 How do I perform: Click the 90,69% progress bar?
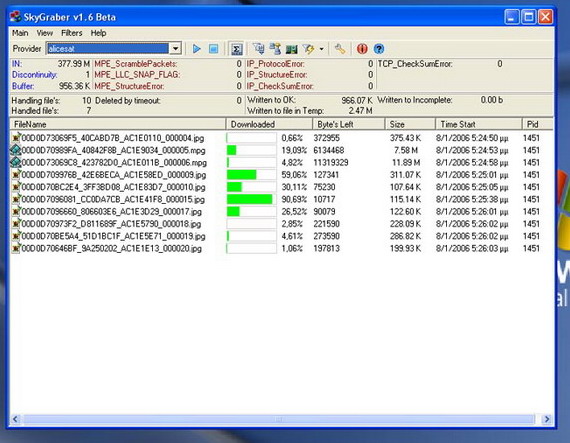coord(251,199)
